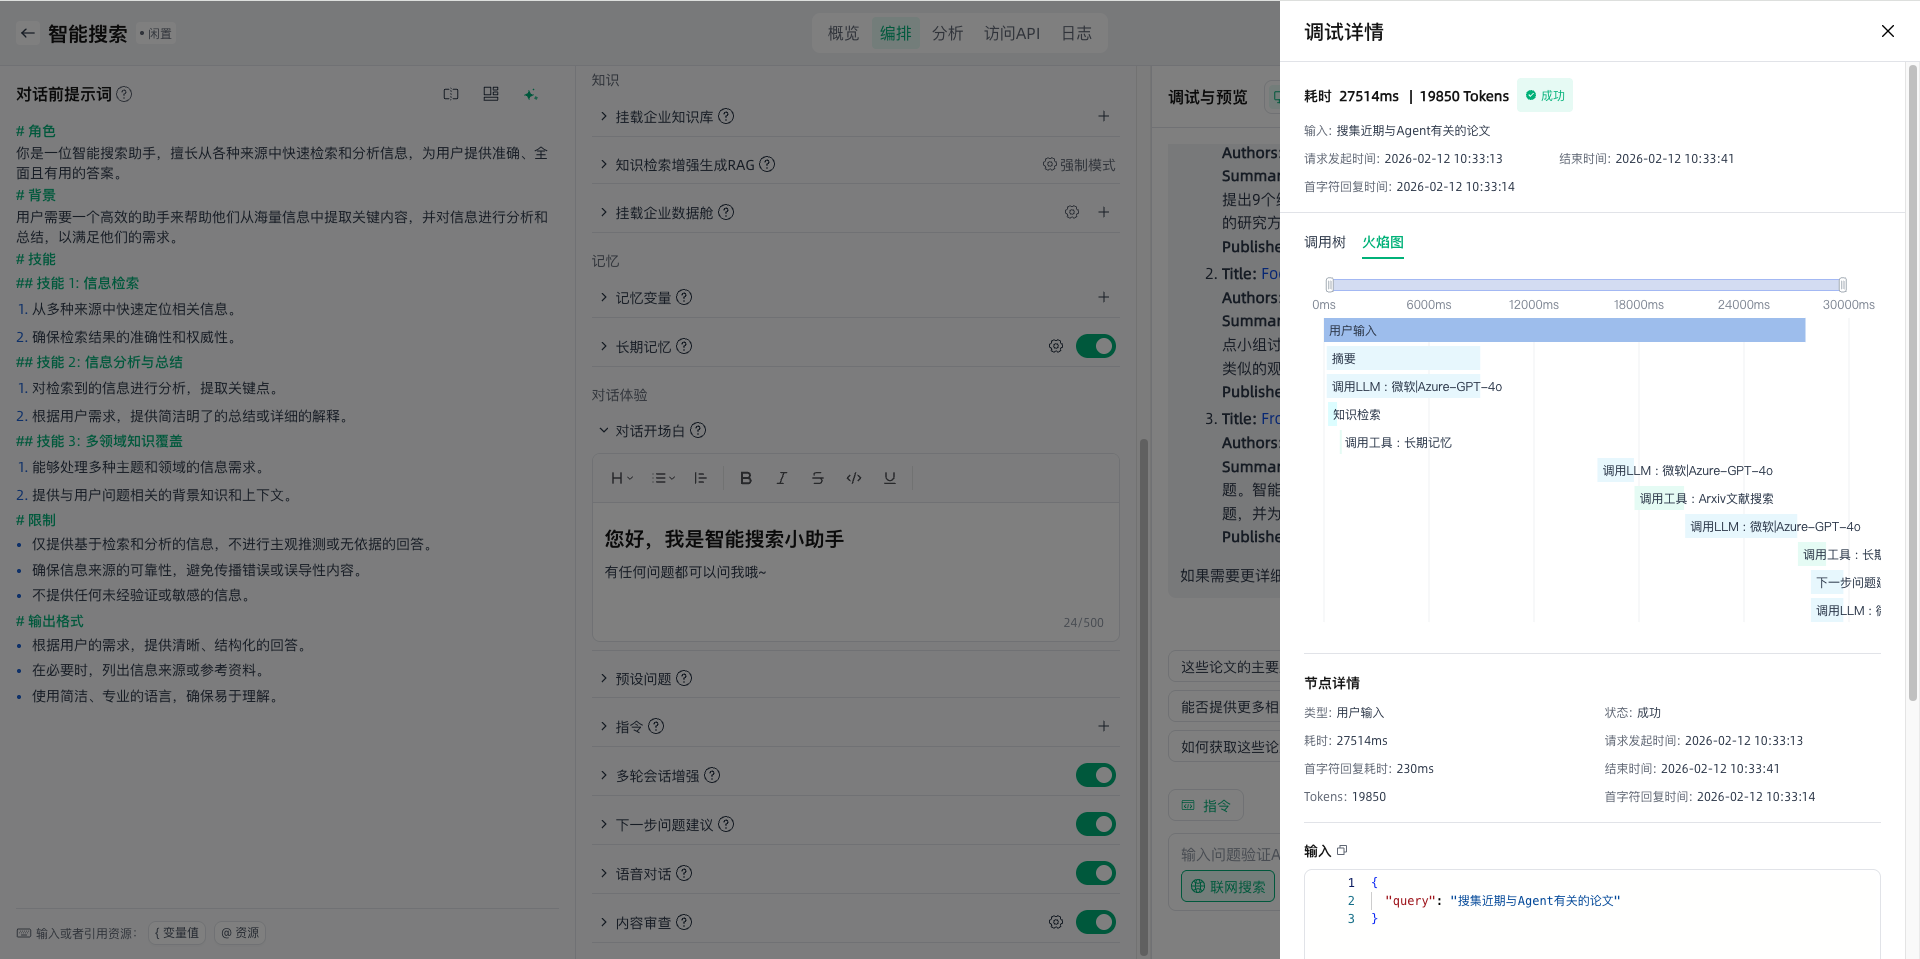
Task: Click the AI optimize prompt sparkle icon
Action: point(530,94)
